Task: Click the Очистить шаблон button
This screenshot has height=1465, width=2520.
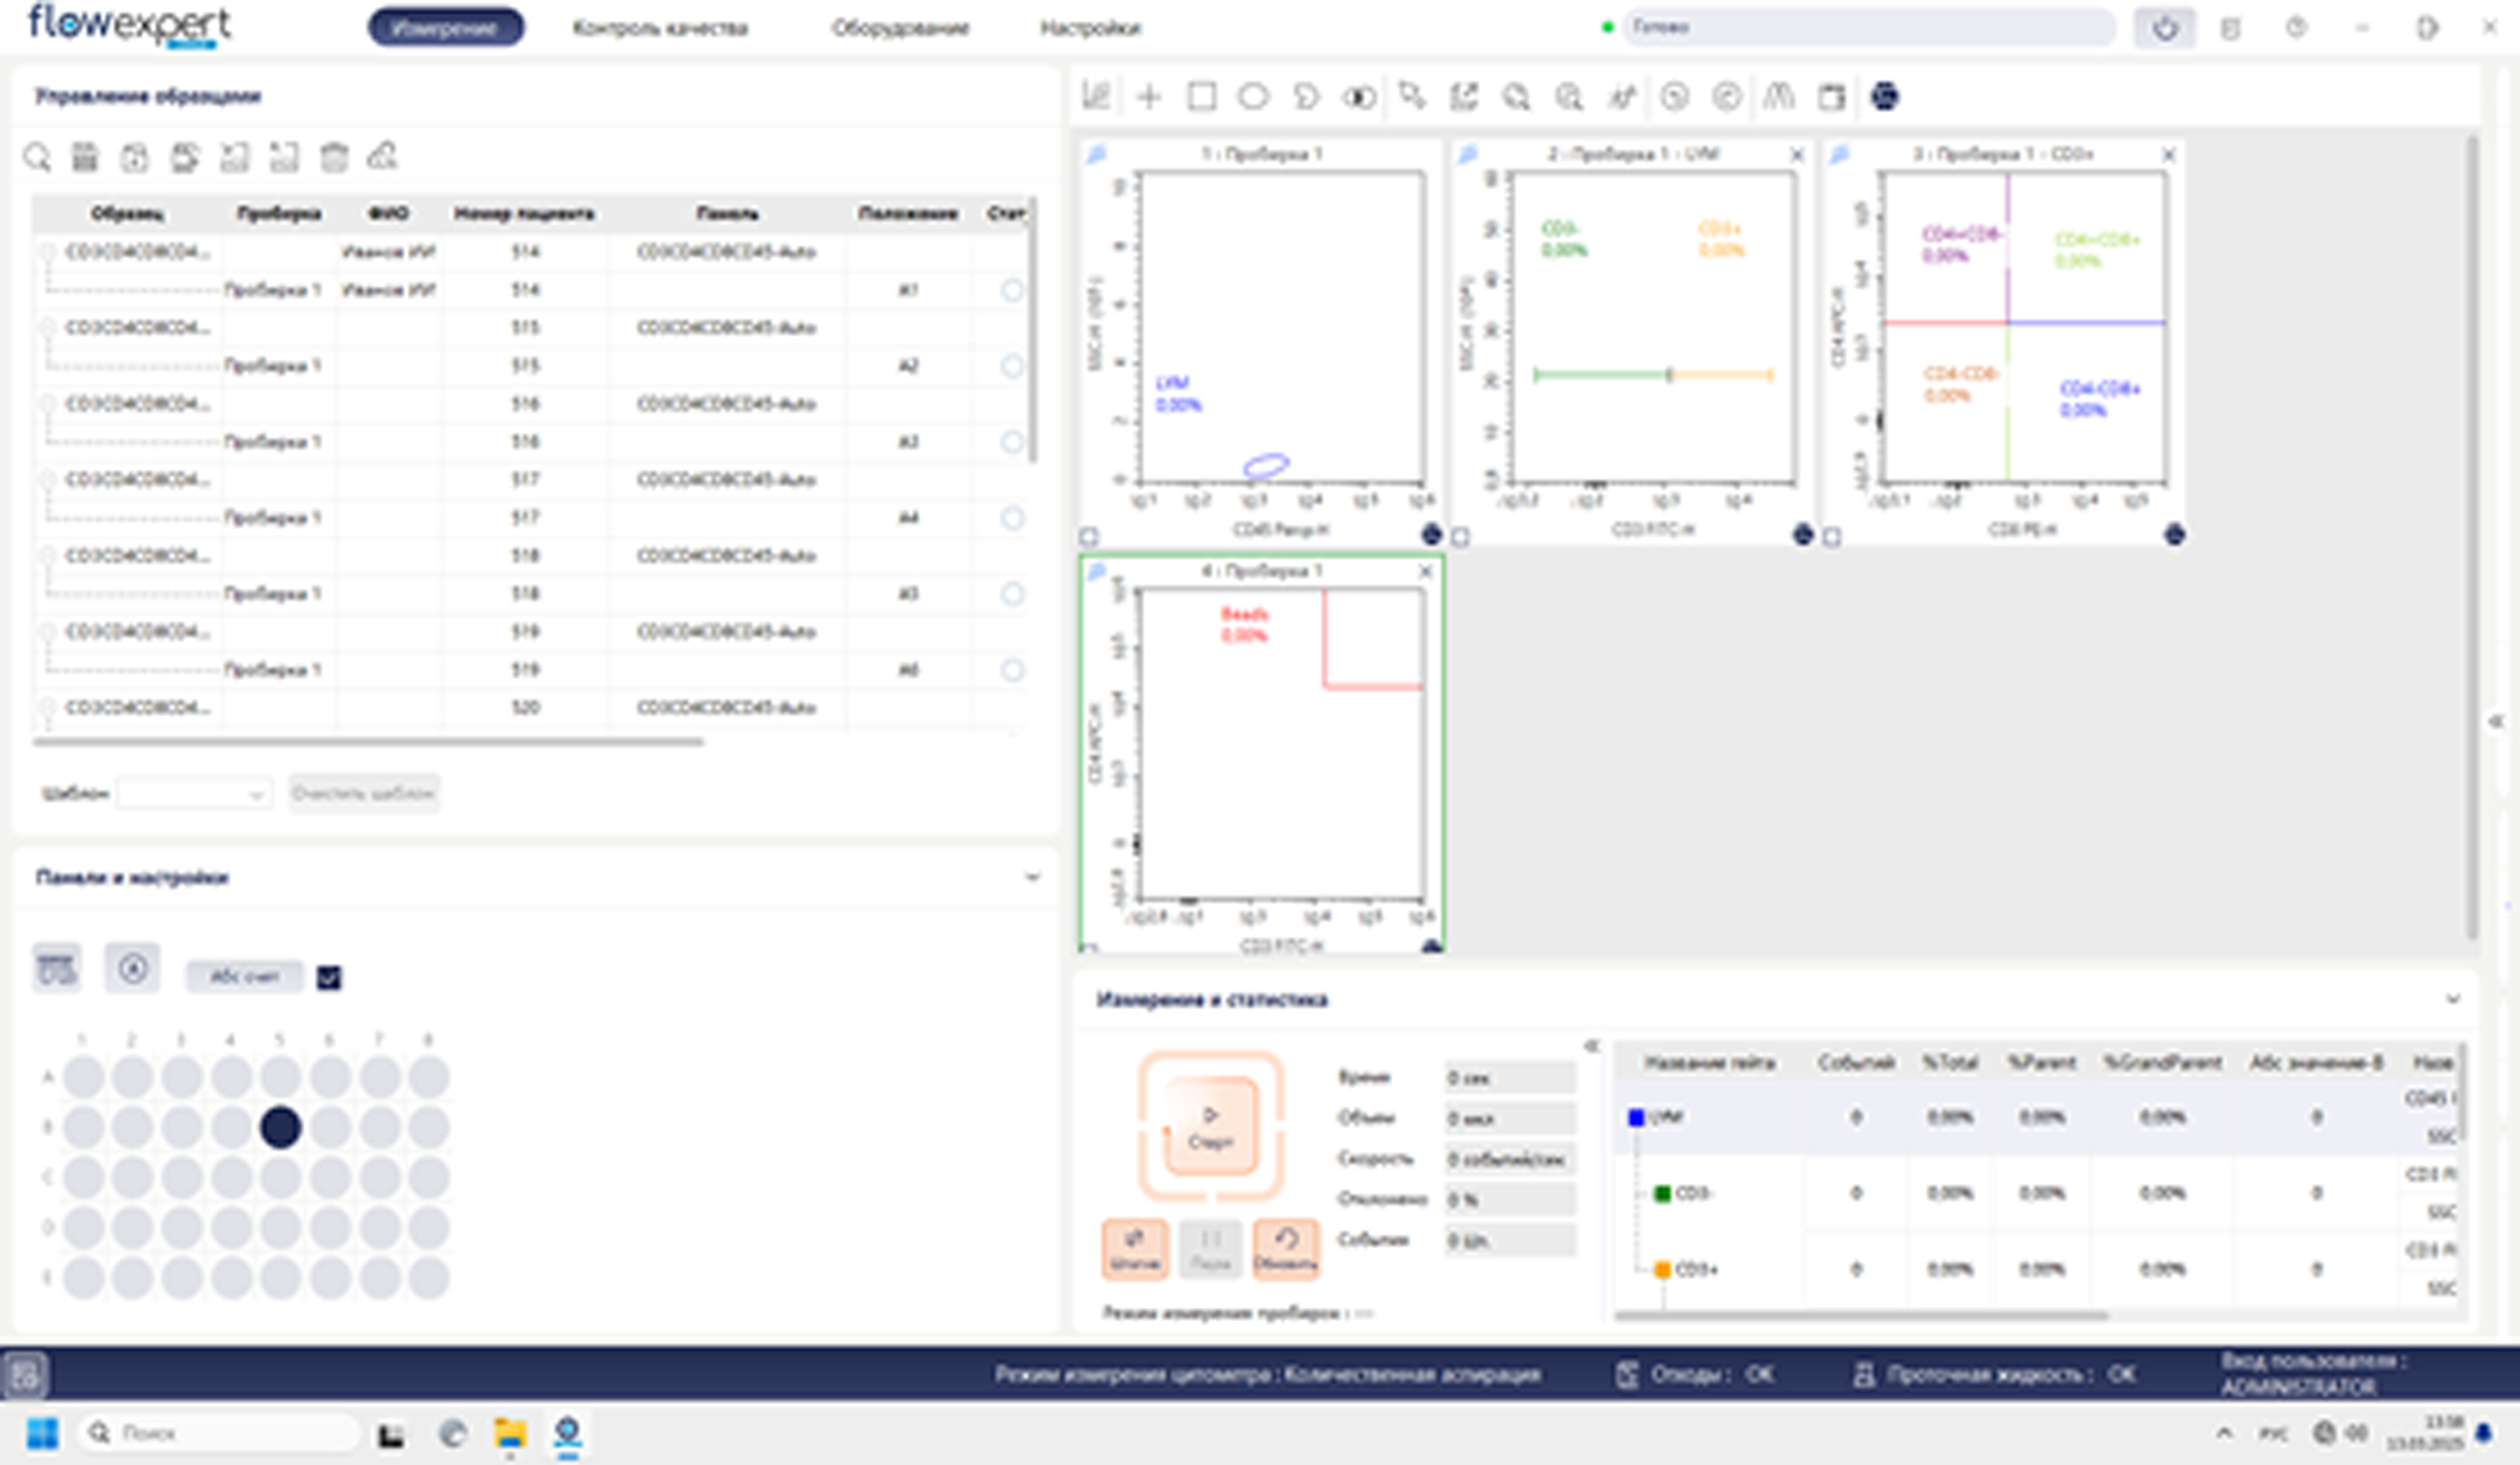Action: coord(364,793)
